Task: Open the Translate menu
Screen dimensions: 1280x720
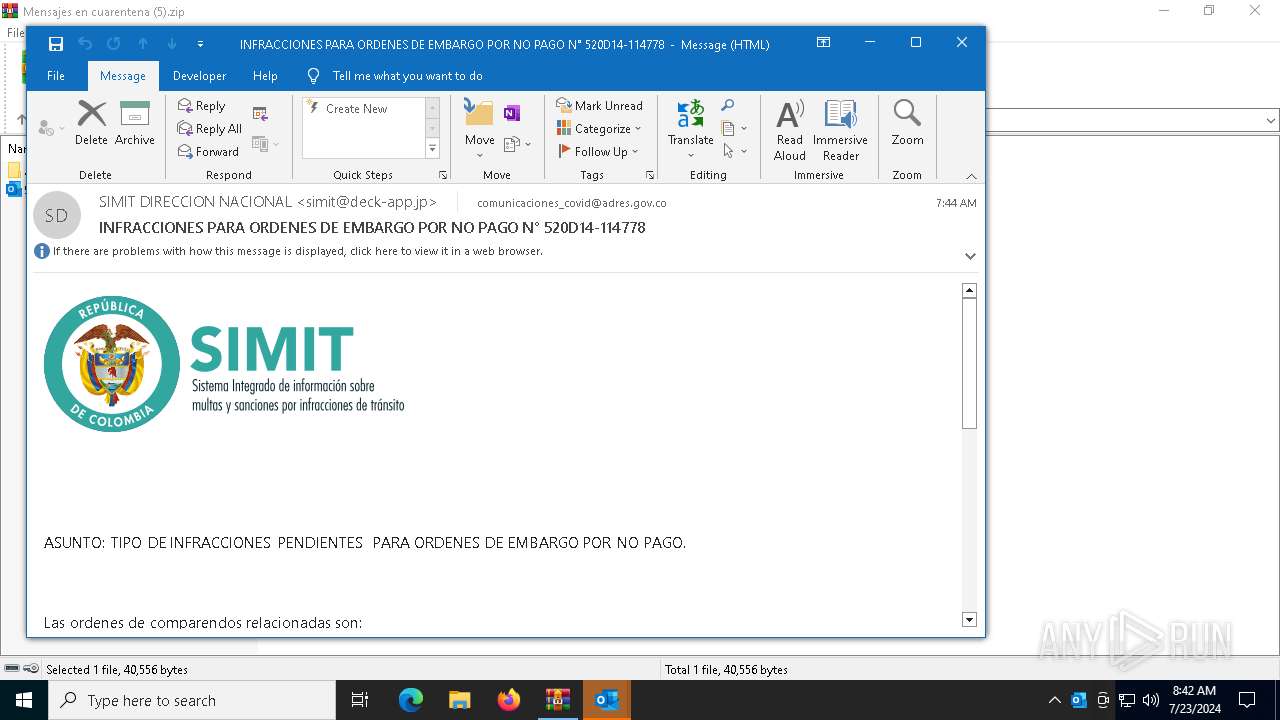Action: (x=691, y=128)
